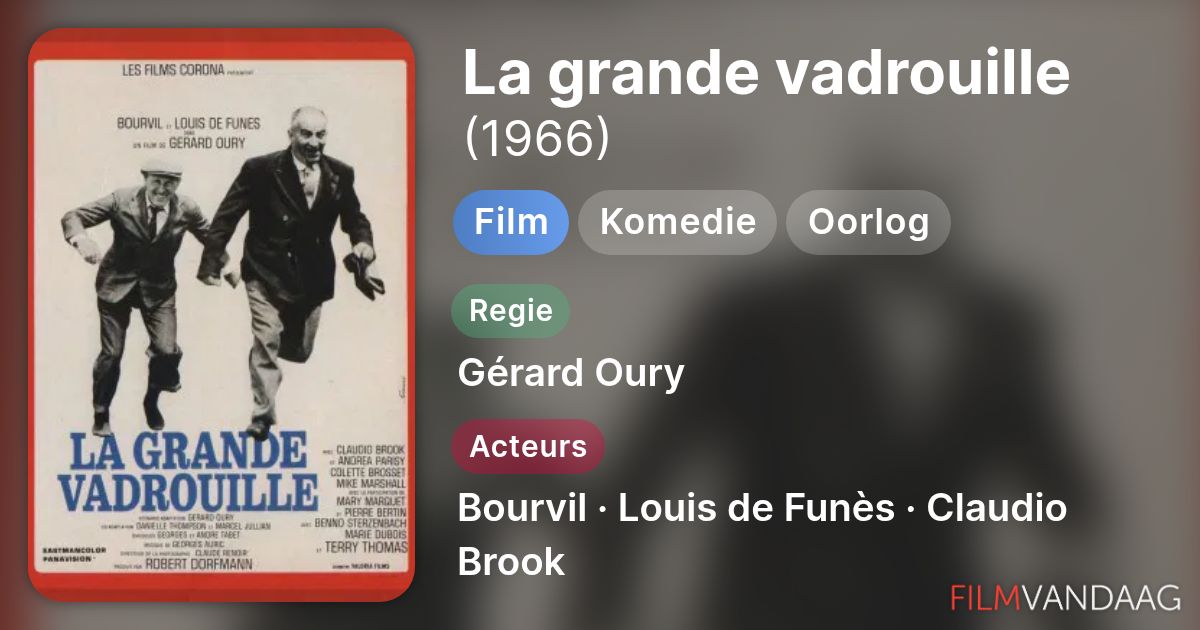Open the La grande vadrouille poster thumbnail
The height and width of the screenshot is (630, 1200).
(x=221, y=314)
